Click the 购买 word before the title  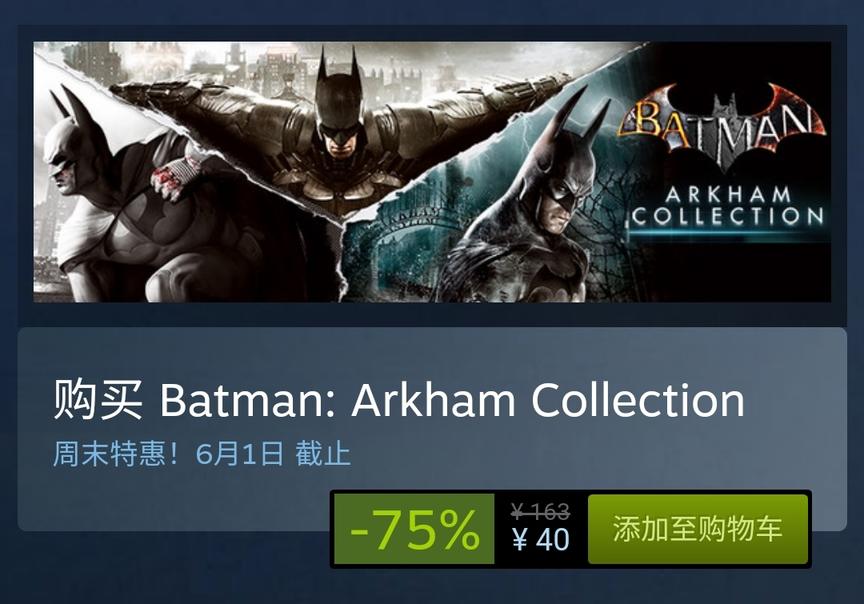click(98, 400)
